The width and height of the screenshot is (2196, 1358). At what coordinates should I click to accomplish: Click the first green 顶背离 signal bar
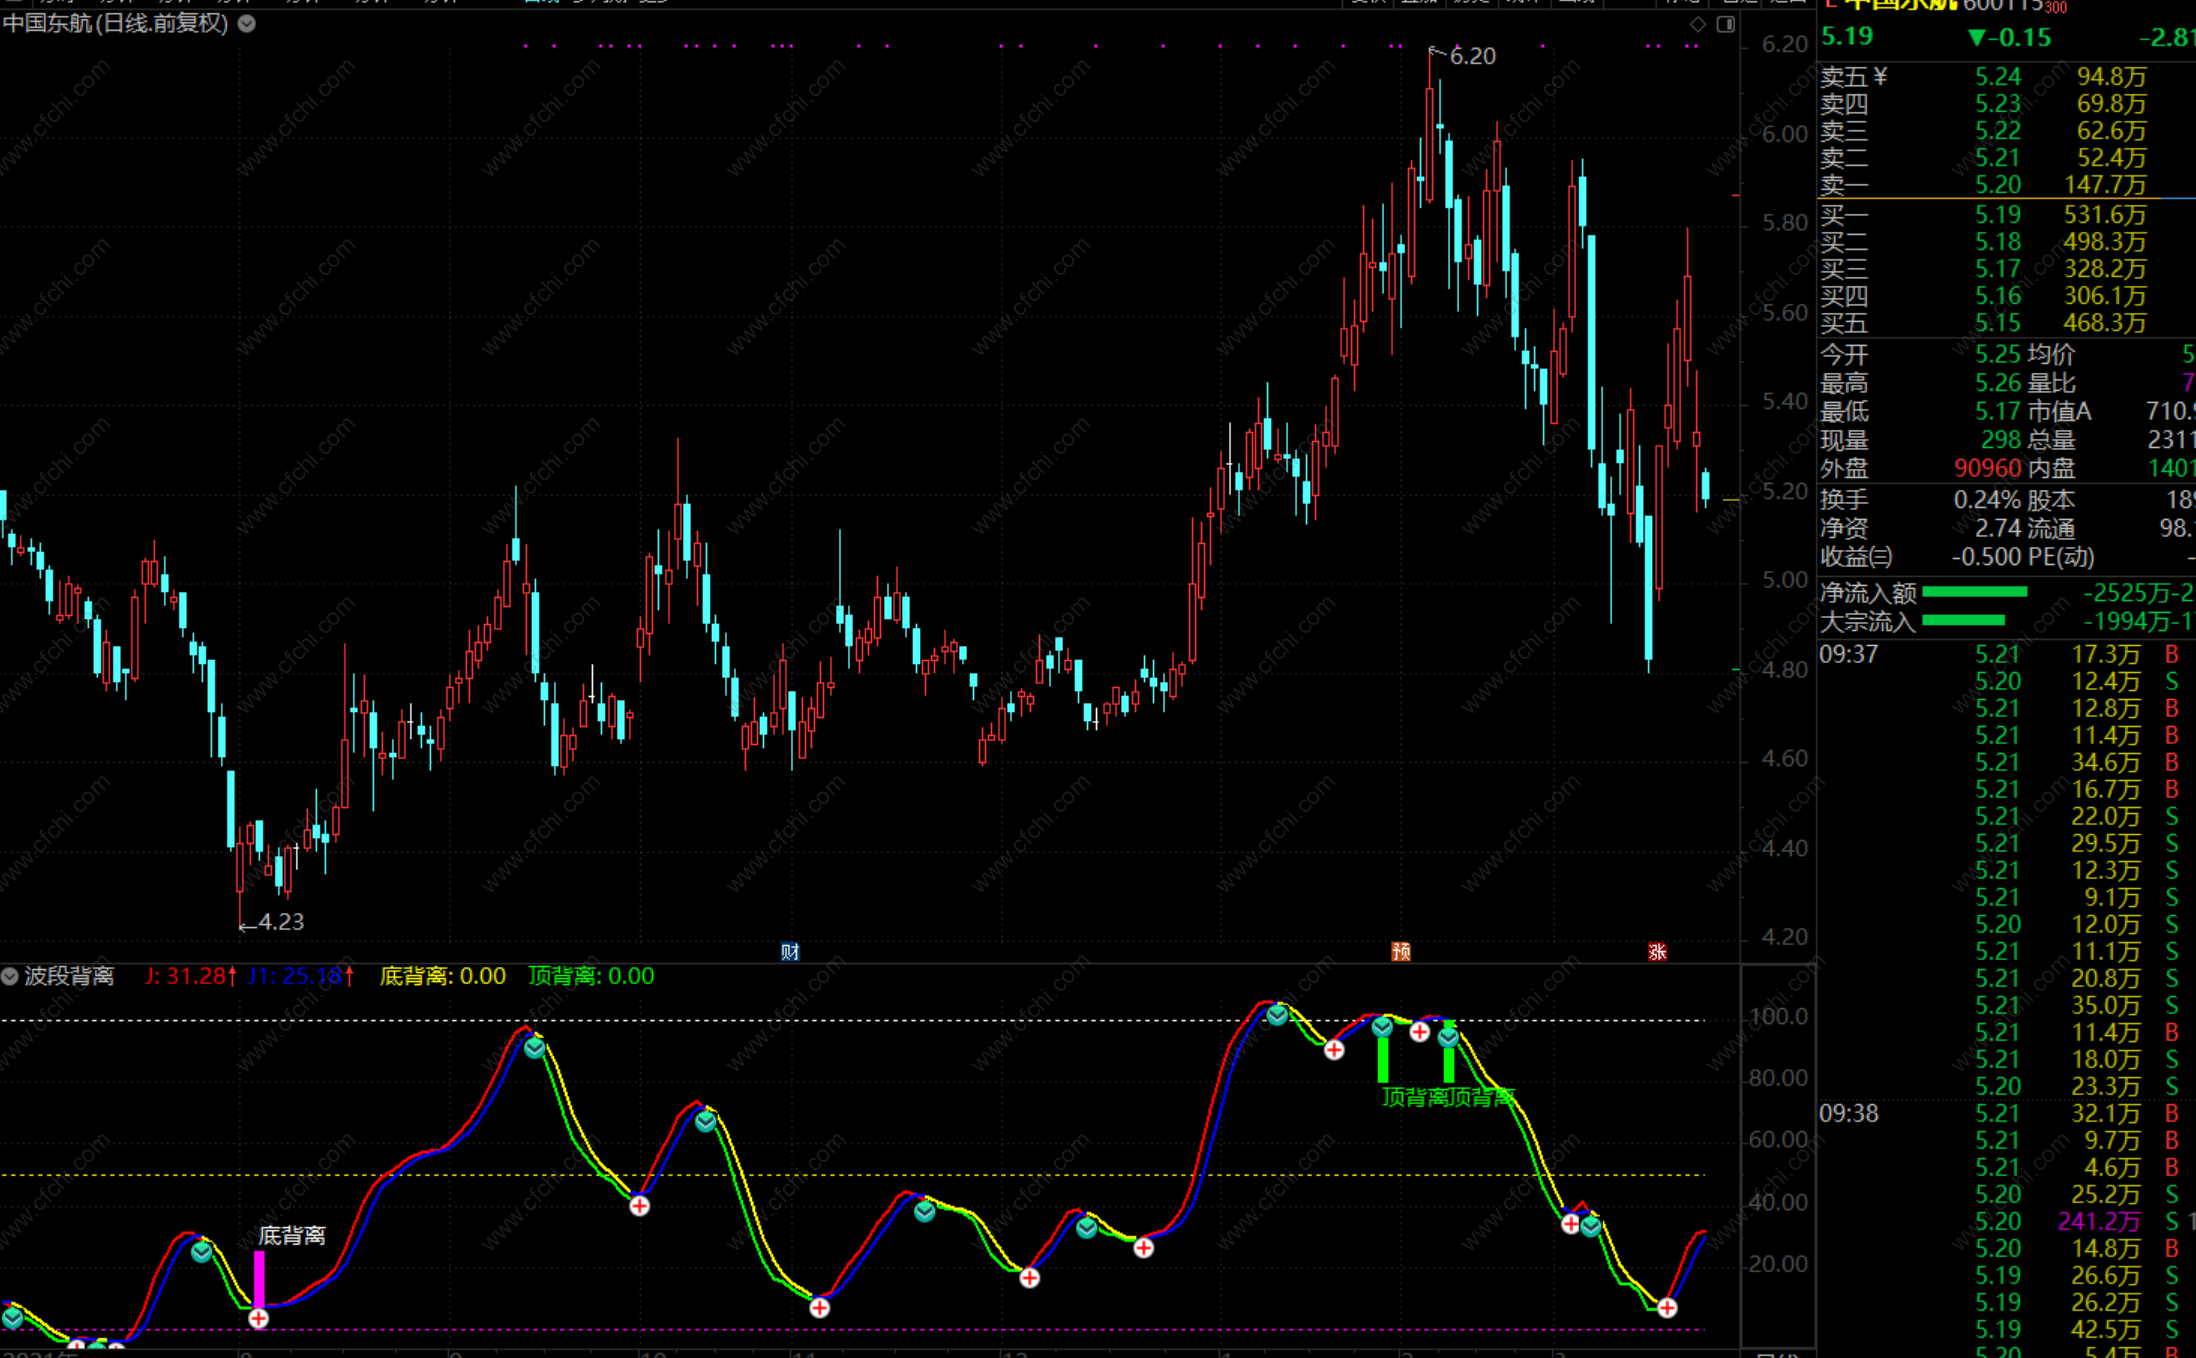[x=1383, y=1060]
